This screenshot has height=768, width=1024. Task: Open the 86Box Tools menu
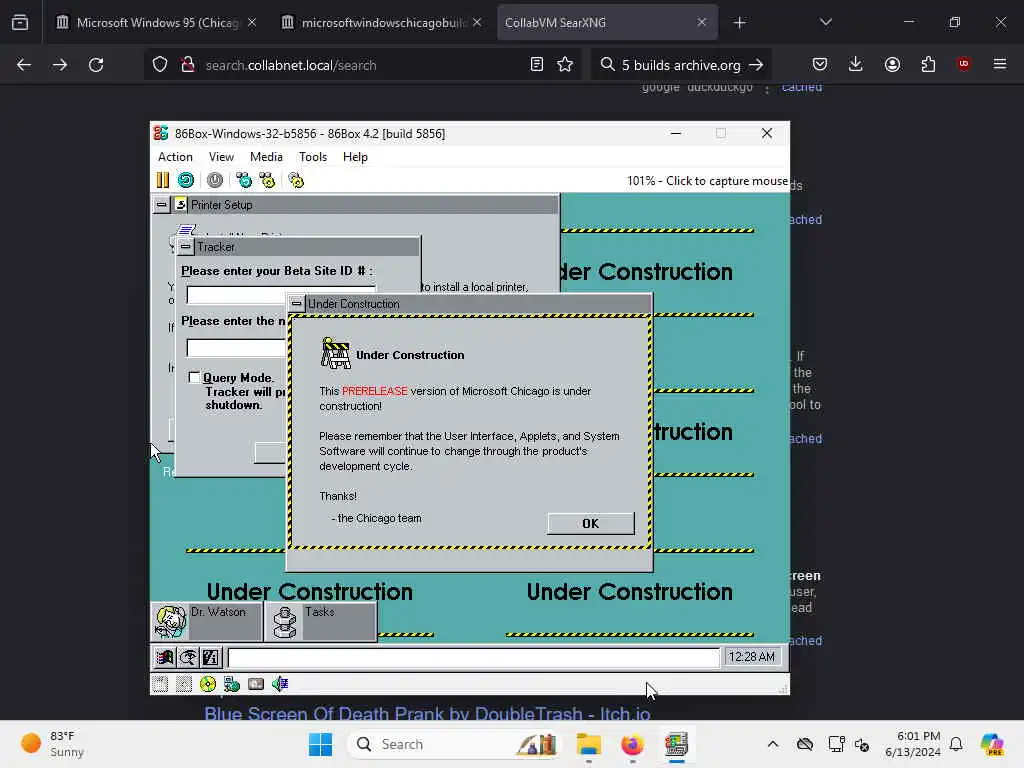pyautogui.click(x=313, y=157)
